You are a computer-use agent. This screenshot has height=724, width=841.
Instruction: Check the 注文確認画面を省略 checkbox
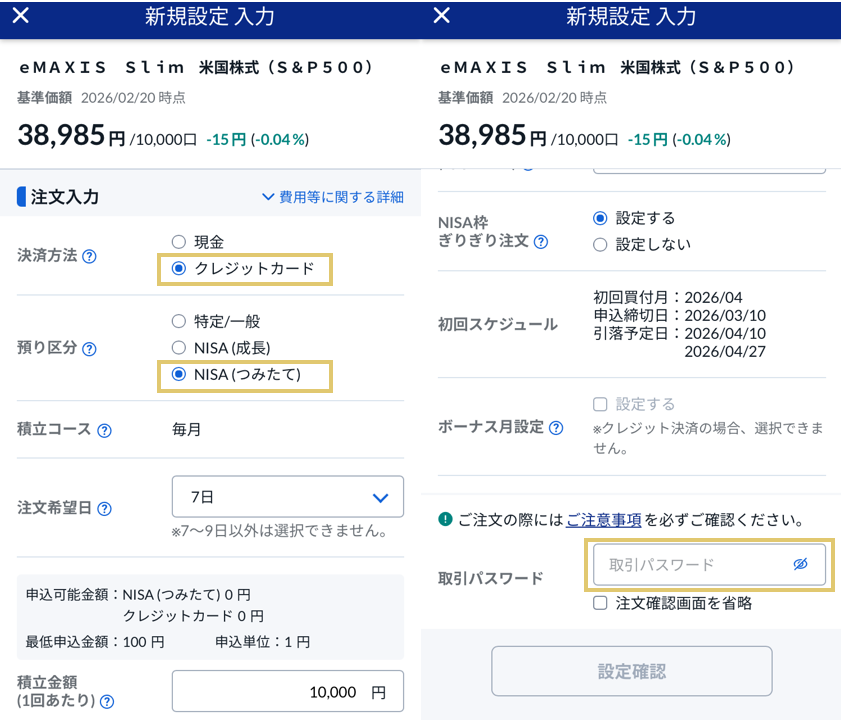click(x=600, y=603)
